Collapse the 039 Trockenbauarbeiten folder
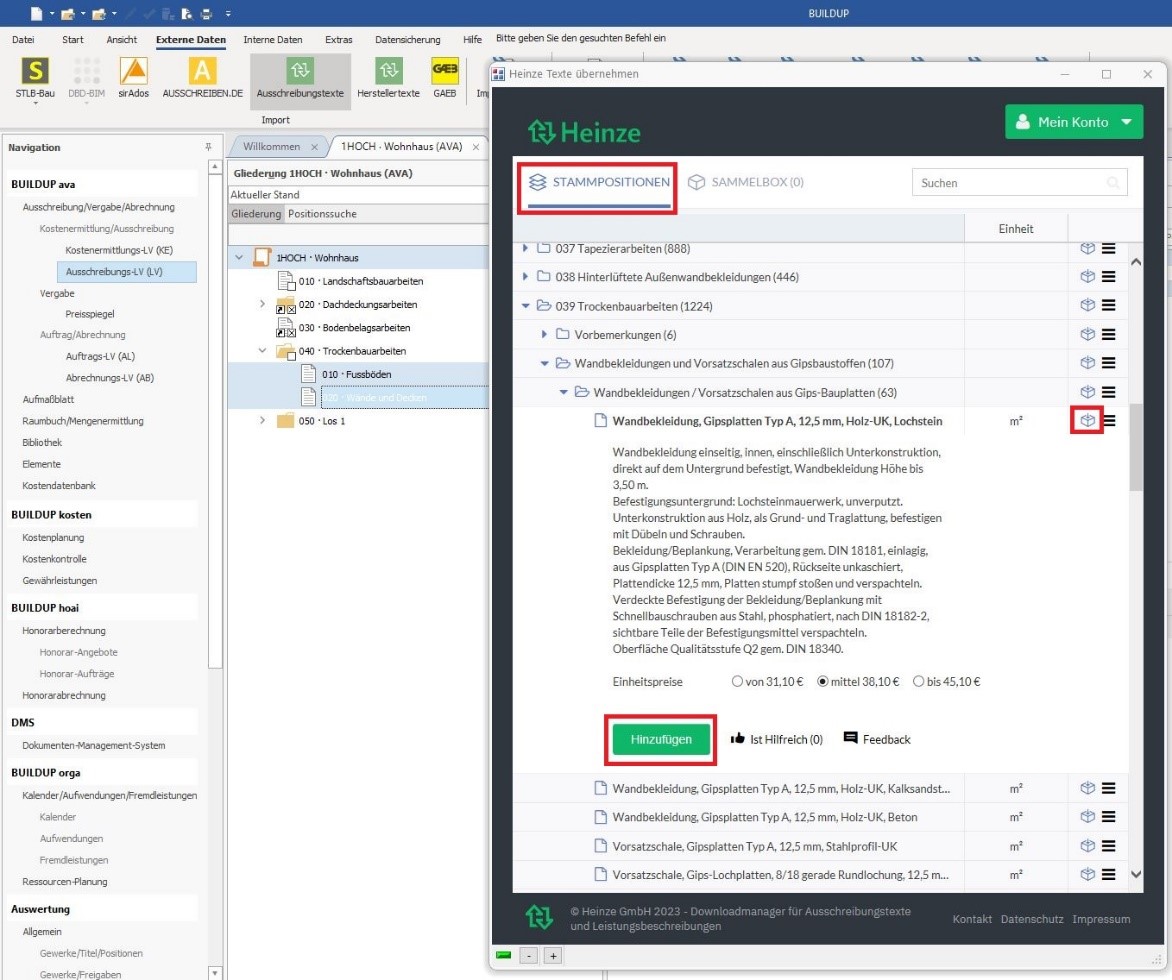The width and height of the screenshot is (1172, 980). tap(525, 306)
